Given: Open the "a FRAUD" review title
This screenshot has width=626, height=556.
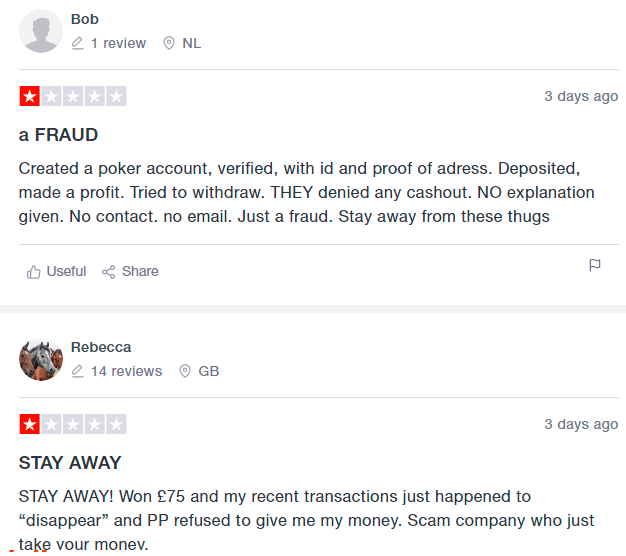Looking at the screenshot, I should tap(58, 135).
